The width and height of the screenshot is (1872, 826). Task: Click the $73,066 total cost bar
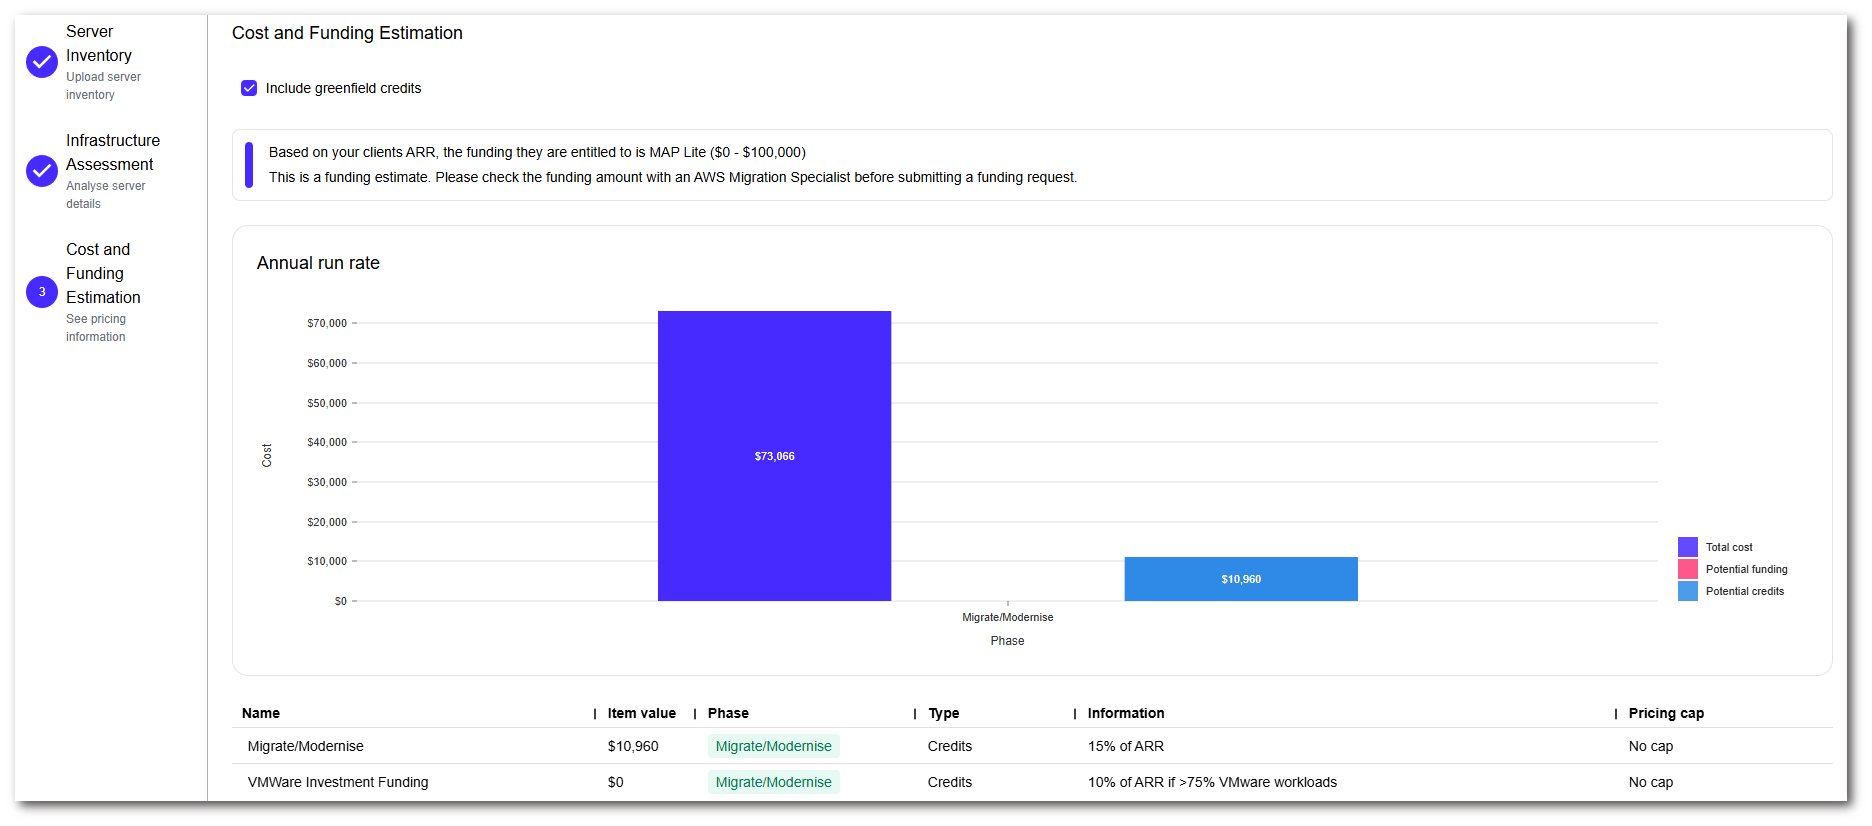(774, 456)
